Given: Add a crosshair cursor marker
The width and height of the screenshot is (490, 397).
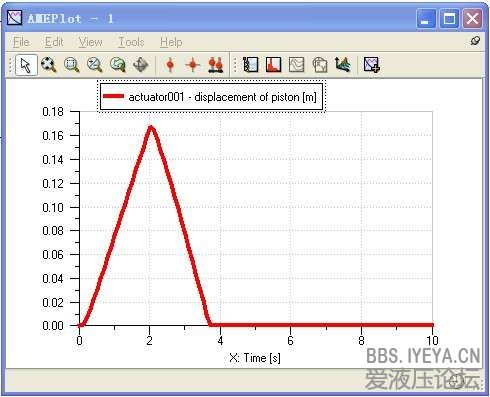Looking at the screenshot, I should [193, 65].
